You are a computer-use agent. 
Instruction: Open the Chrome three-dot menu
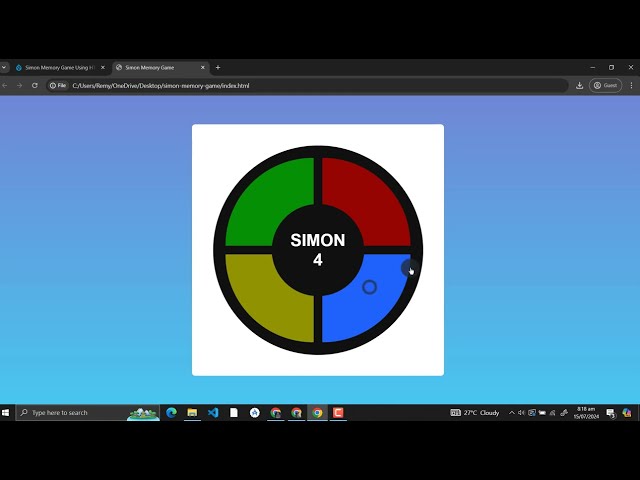(631, 86)
